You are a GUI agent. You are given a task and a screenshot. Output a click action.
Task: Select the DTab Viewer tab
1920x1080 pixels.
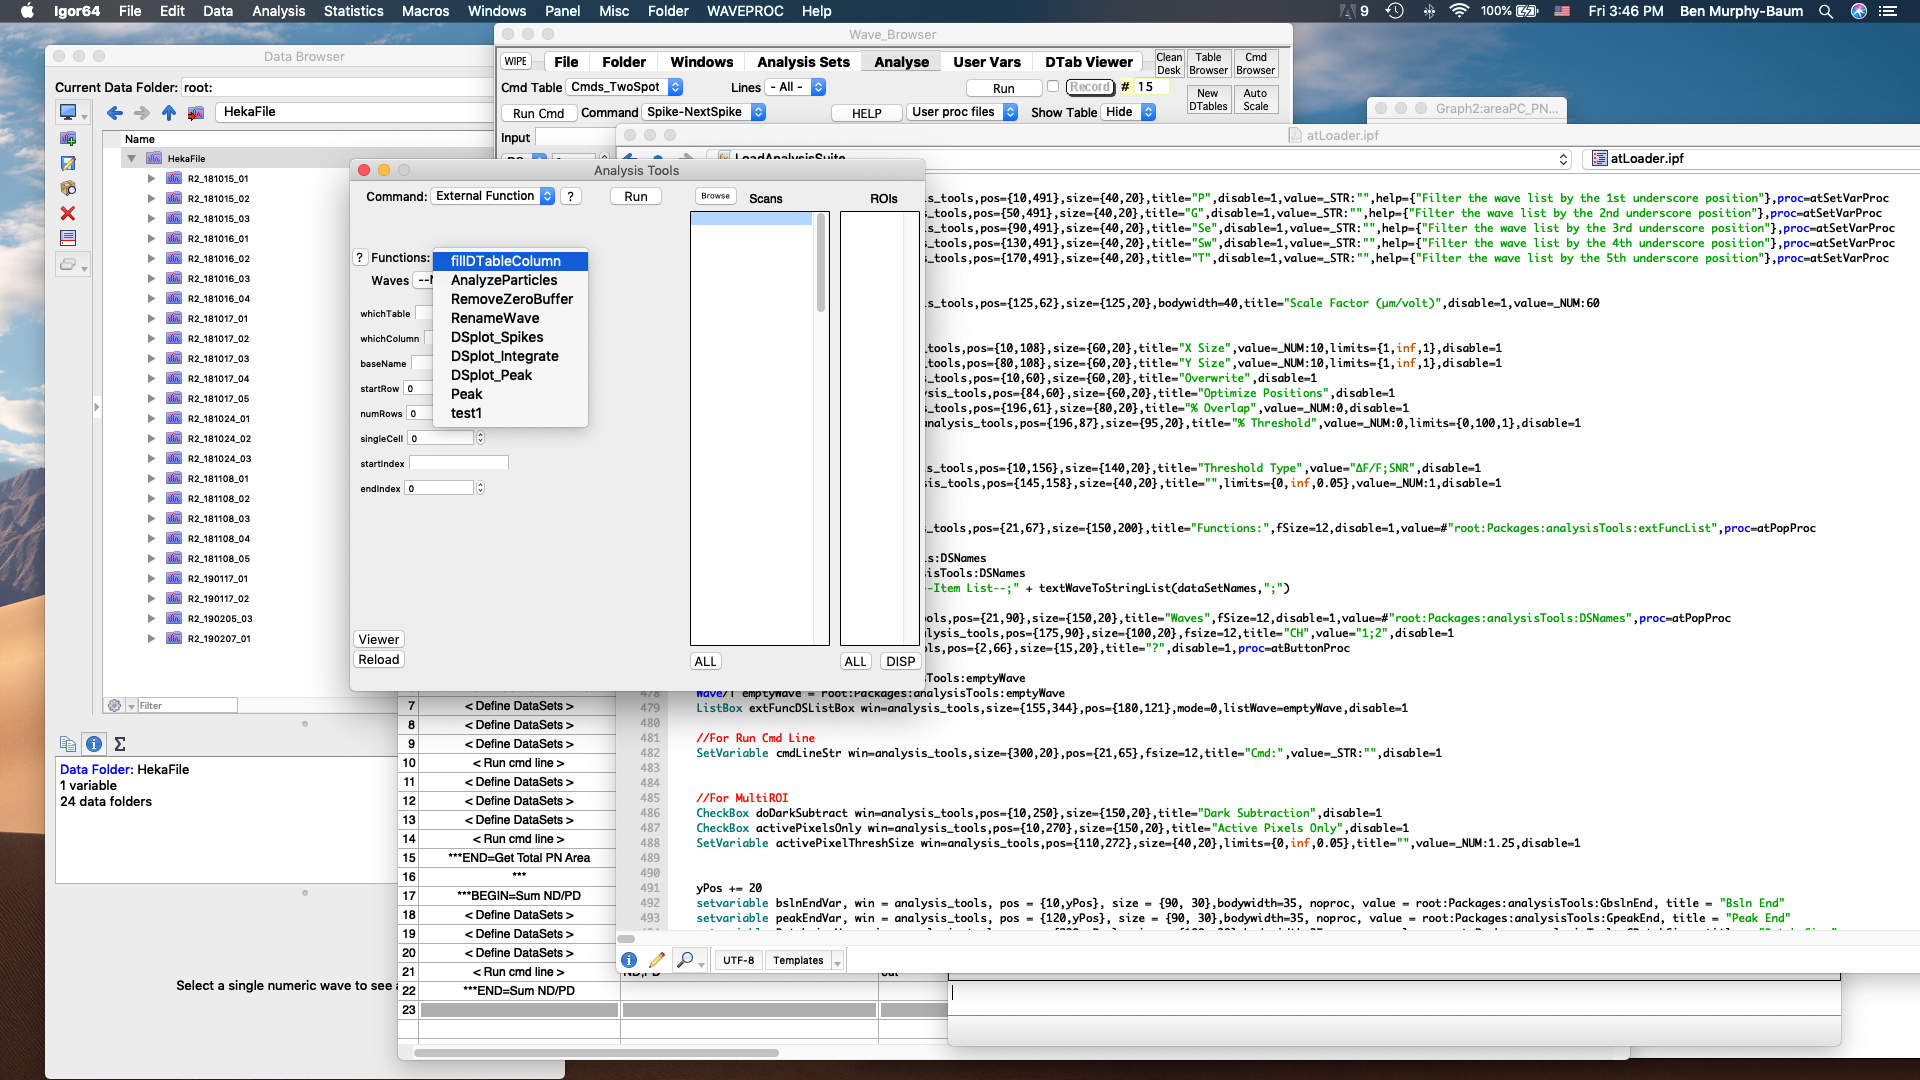pyautogui.click(x=1089, y=62)
